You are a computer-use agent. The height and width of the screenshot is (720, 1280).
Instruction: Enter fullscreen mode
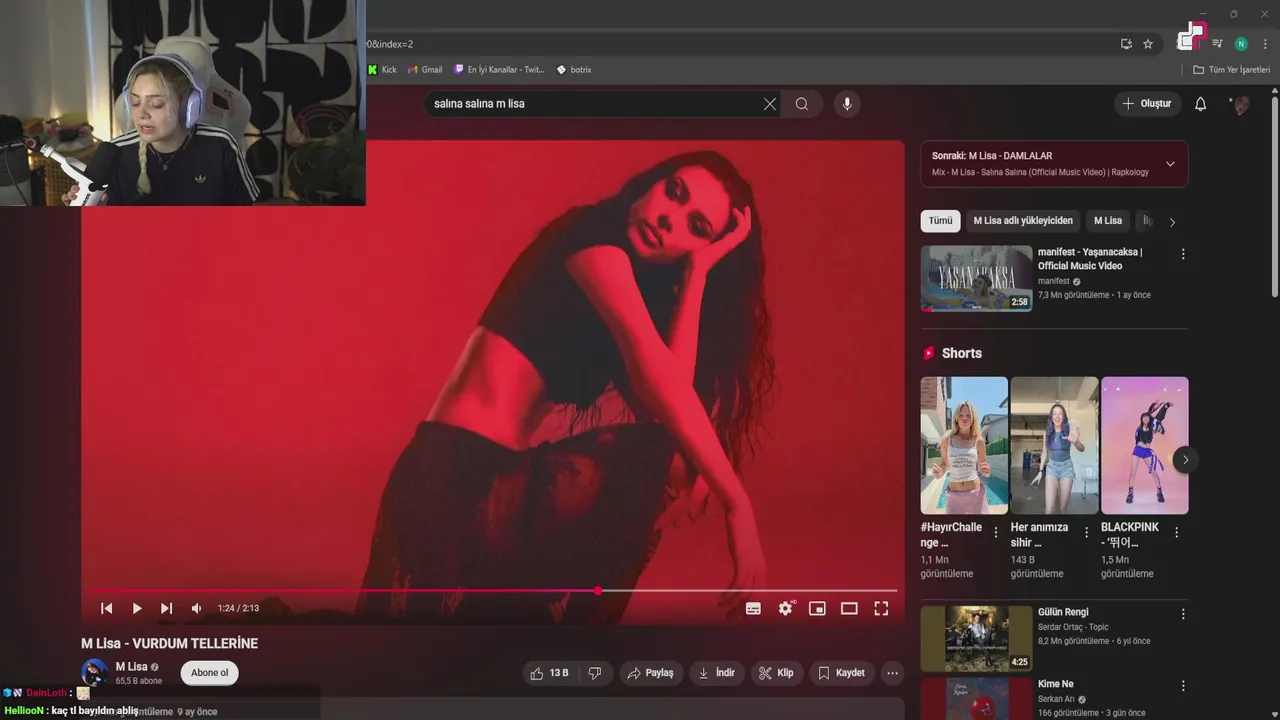[881, 608]
